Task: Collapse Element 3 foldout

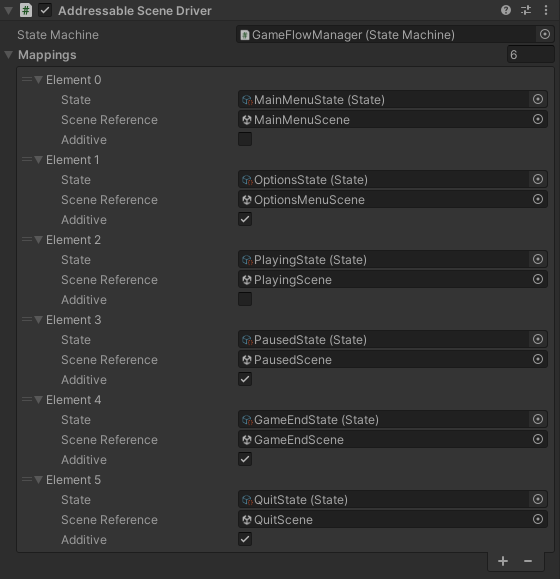Action: point(38,319)
